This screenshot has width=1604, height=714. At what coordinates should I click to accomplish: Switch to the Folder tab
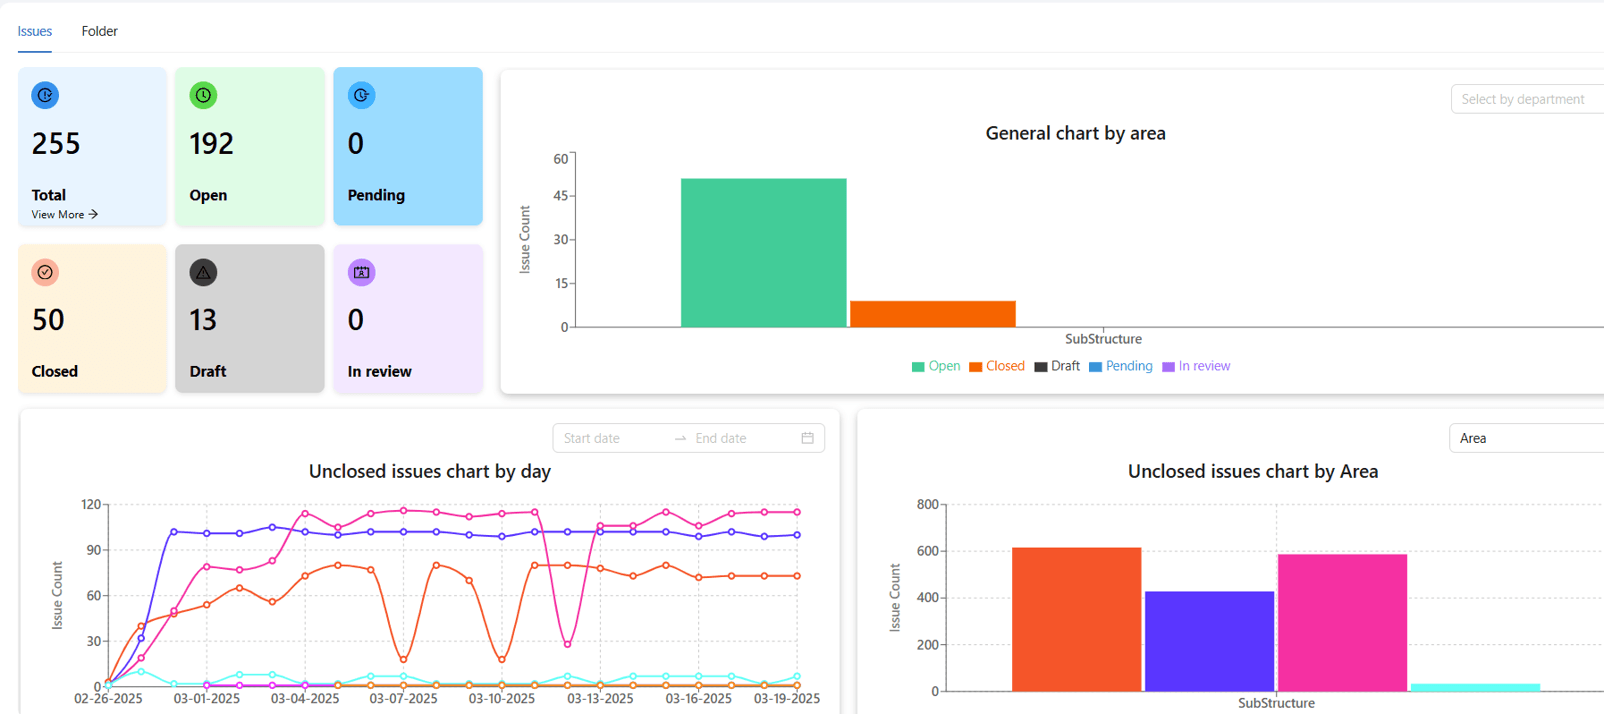(x=100, y=31)
